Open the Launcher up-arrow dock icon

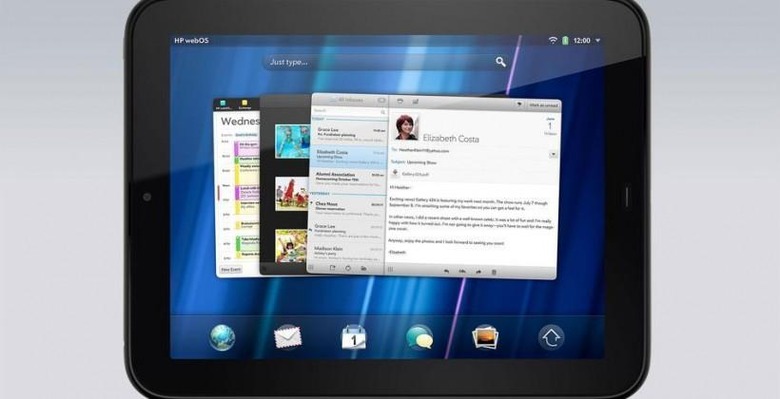pyautogui.click(x=551, y=337)
